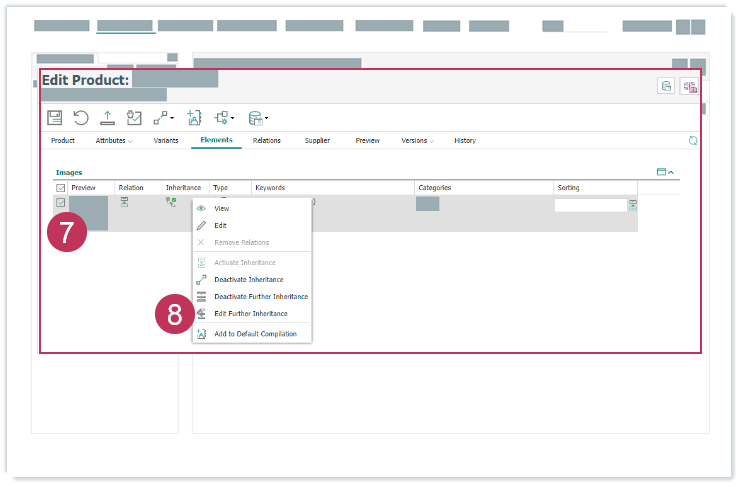Click the Undo arrow toolbar icon
741x487 pixels.
point(81,117)
